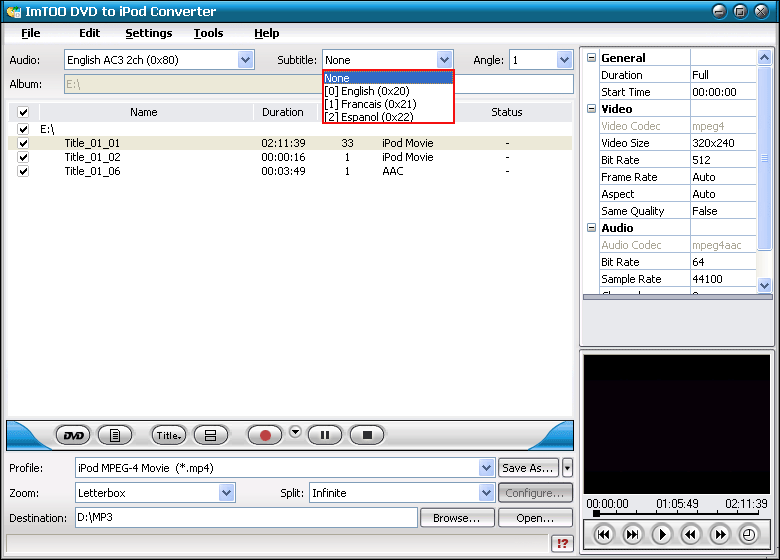The width and height of the screenshot is (780, 560).
Task: Rewind the preview video
Action: tap(690, 535)
